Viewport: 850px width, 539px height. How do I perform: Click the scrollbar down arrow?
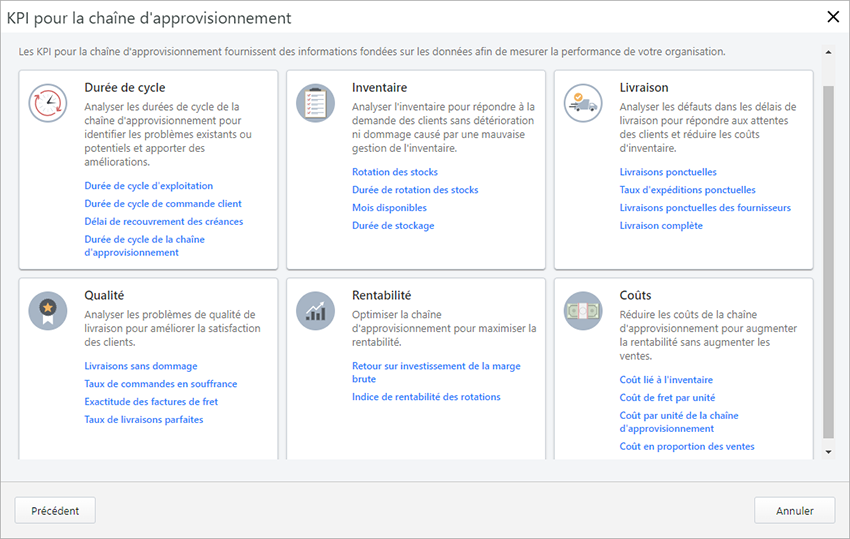pyautogui.click(x=827, y=452)
